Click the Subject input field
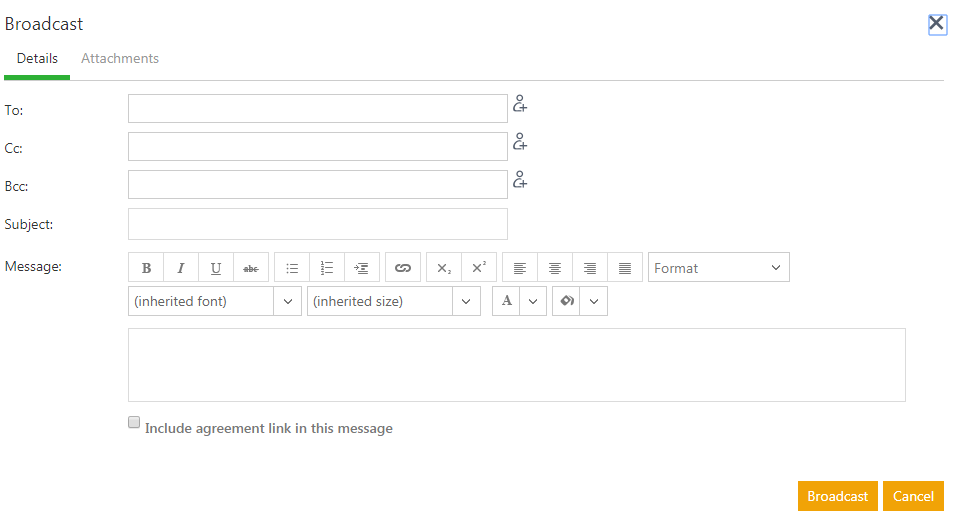Image resolution: width=953 pixels, height=516 pixels. tap(318, 224)
